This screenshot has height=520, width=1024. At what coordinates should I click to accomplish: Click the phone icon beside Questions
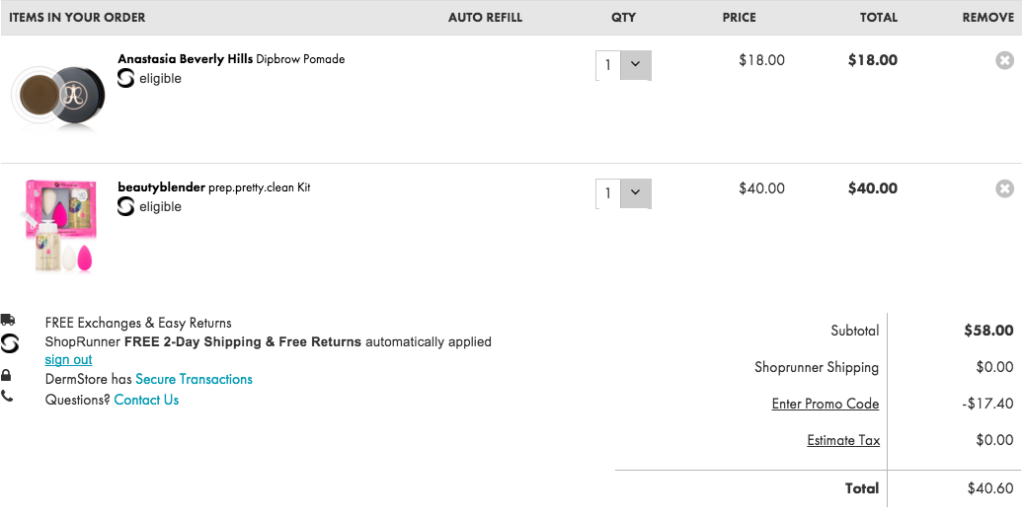pyautogui.click(x=7, y=396)
